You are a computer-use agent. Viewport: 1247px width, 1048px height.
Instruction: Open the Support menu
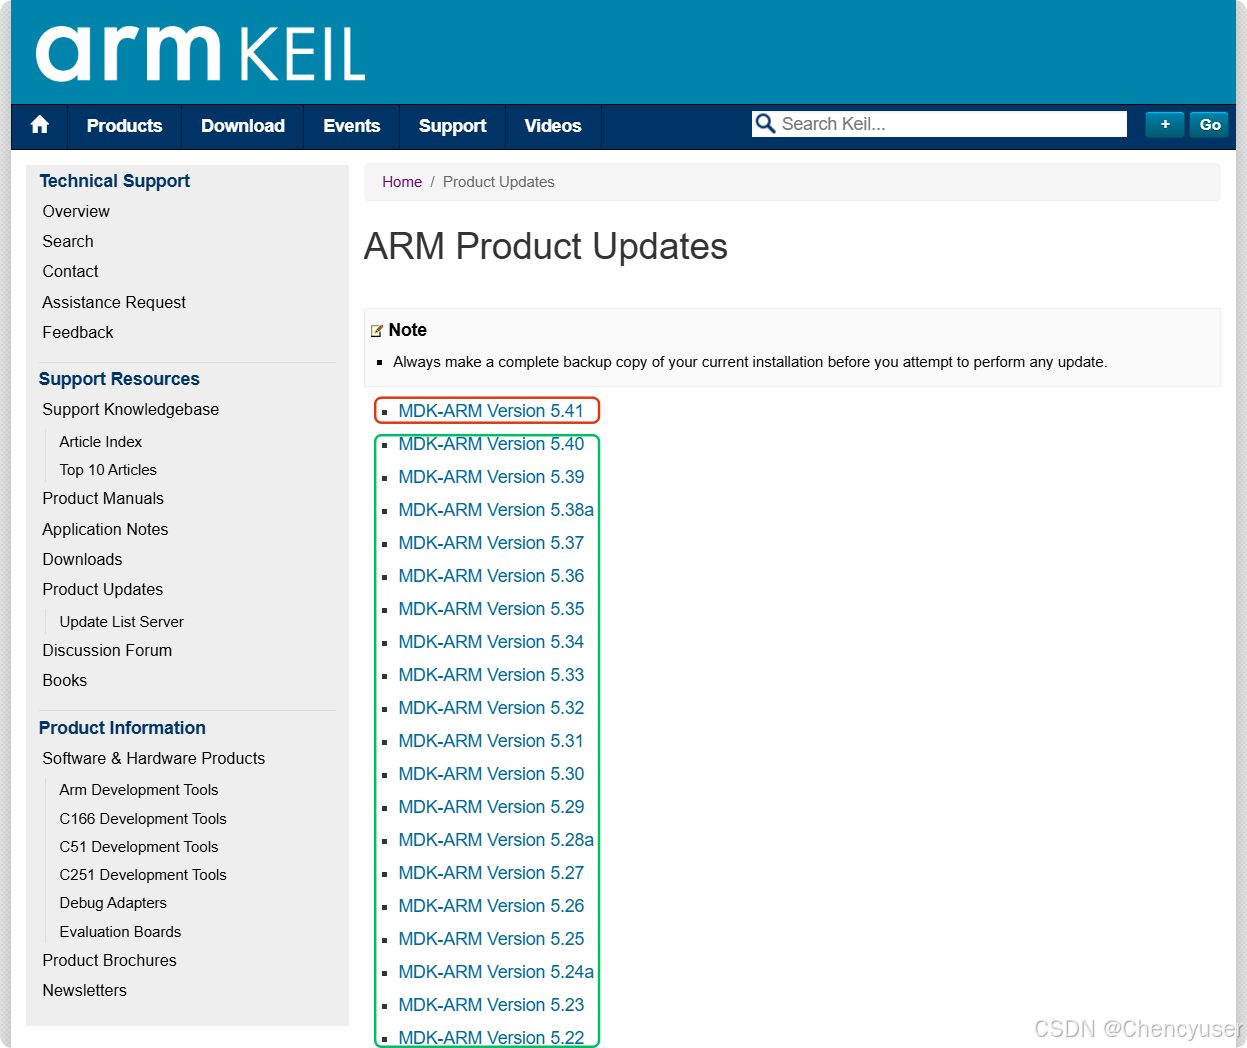[452, 126]
